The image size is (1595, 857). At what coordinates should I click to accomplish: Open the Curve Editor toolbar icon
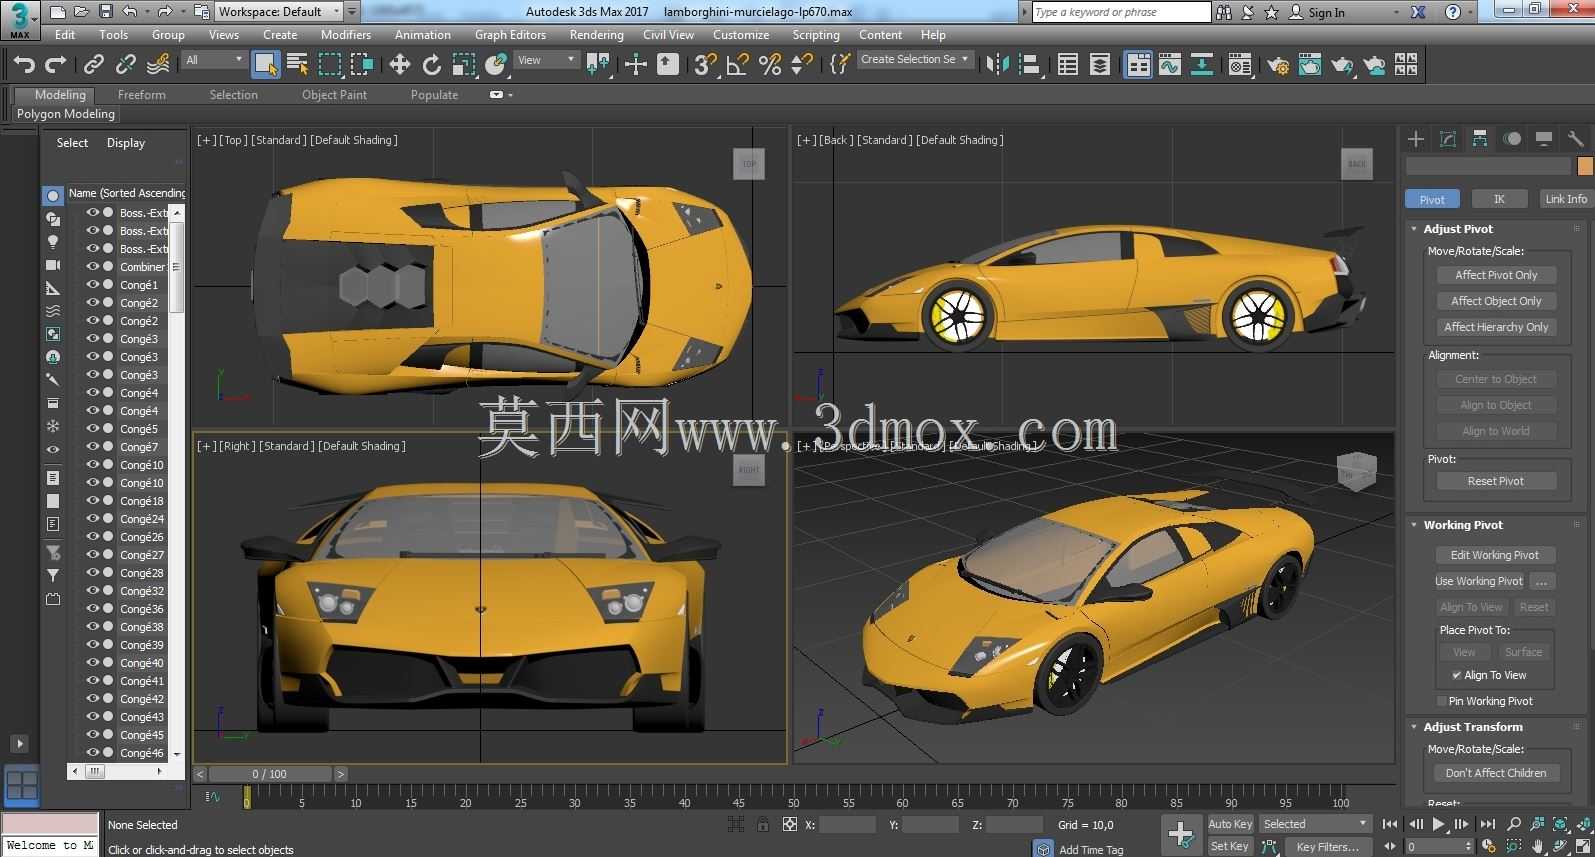click(1170, 65)
